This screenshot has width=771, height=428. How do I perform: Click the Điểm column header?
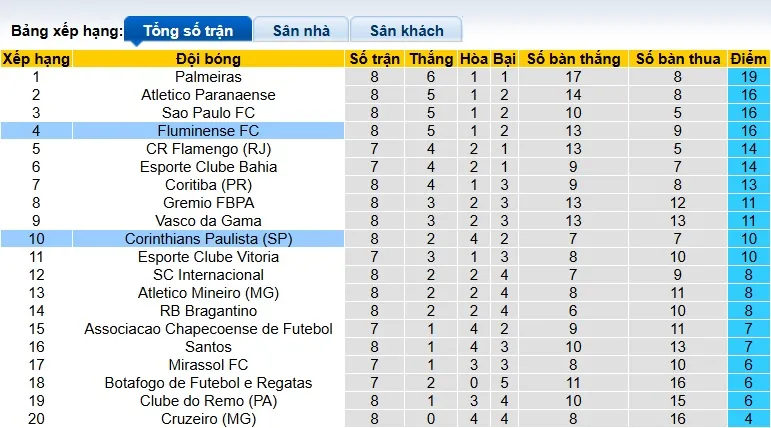click(x=748, y=59)
